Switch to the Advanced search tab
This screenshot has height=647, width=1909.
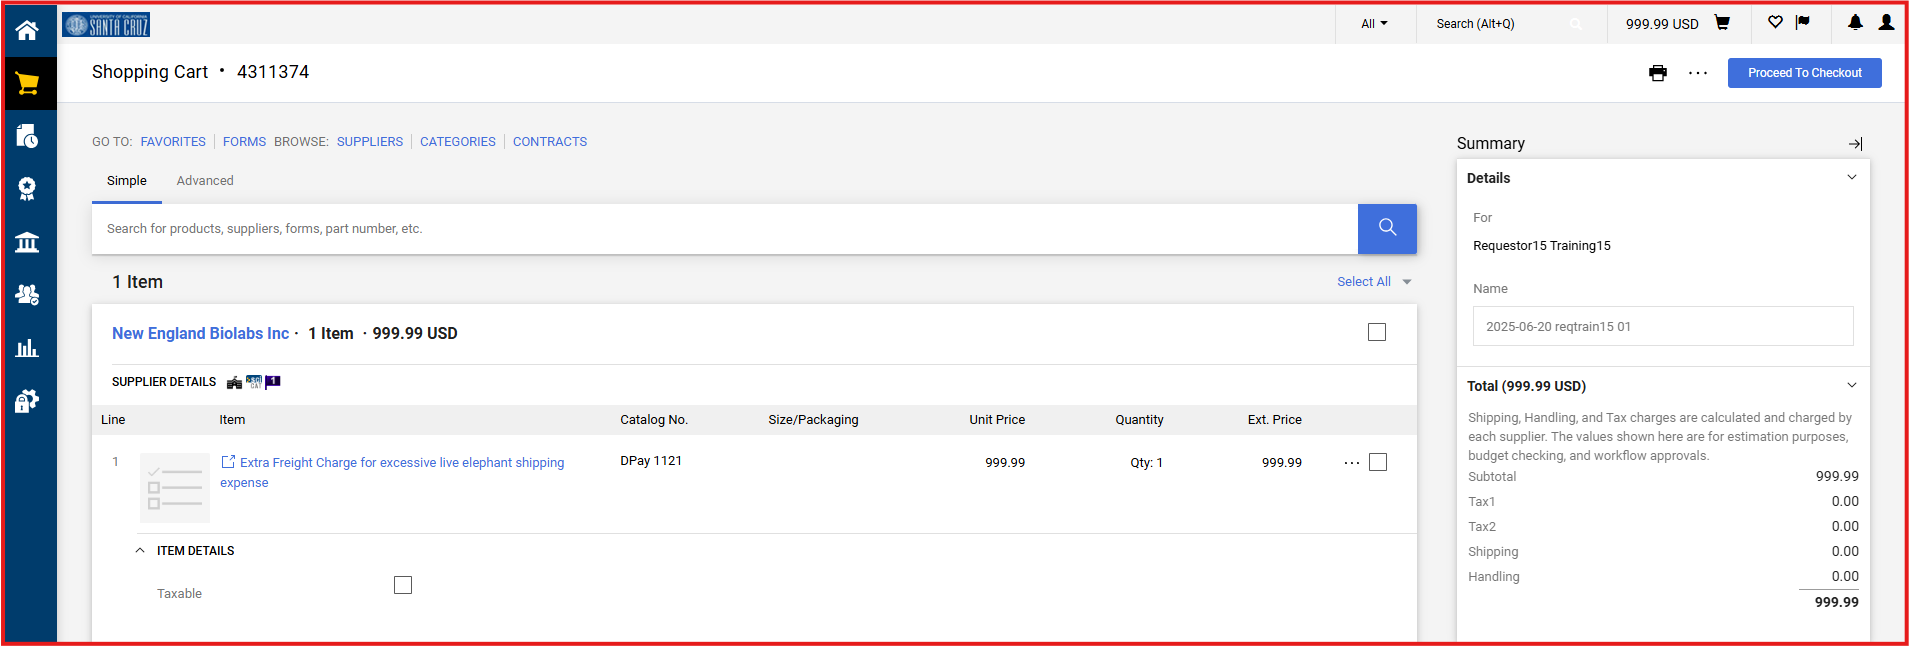tap(205, 181)
